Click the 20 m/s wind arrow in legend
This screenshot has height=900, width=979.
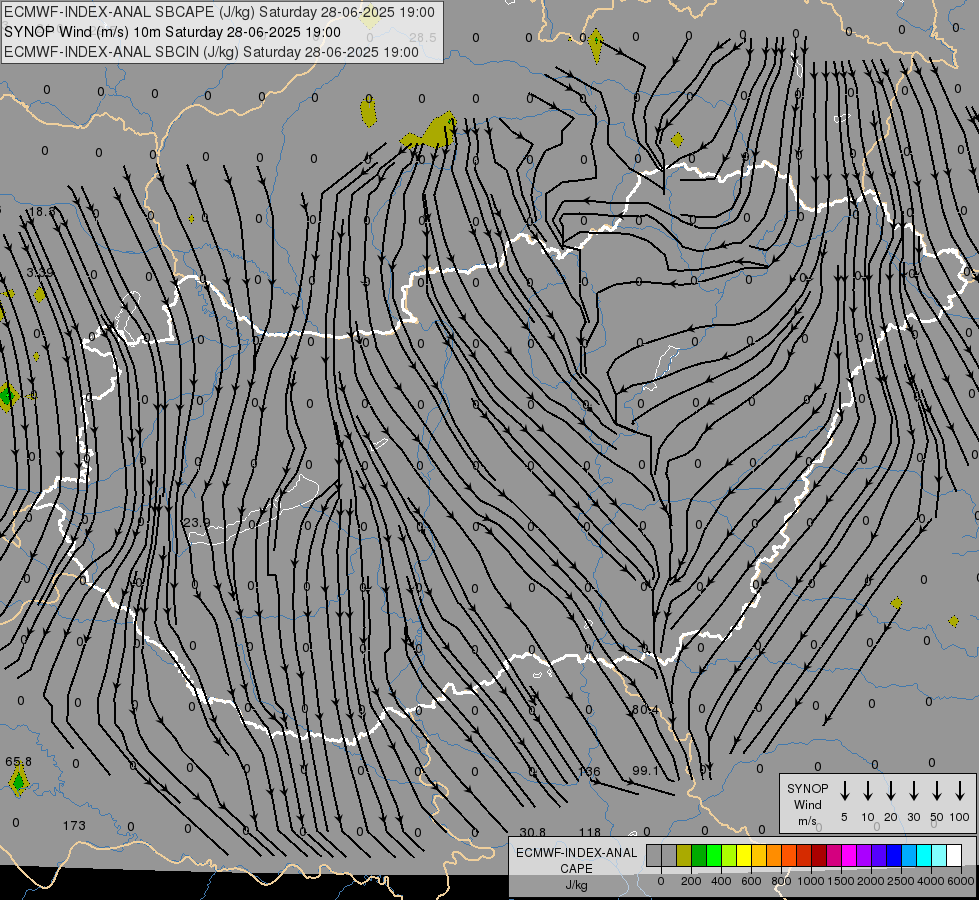click(891, 791)
